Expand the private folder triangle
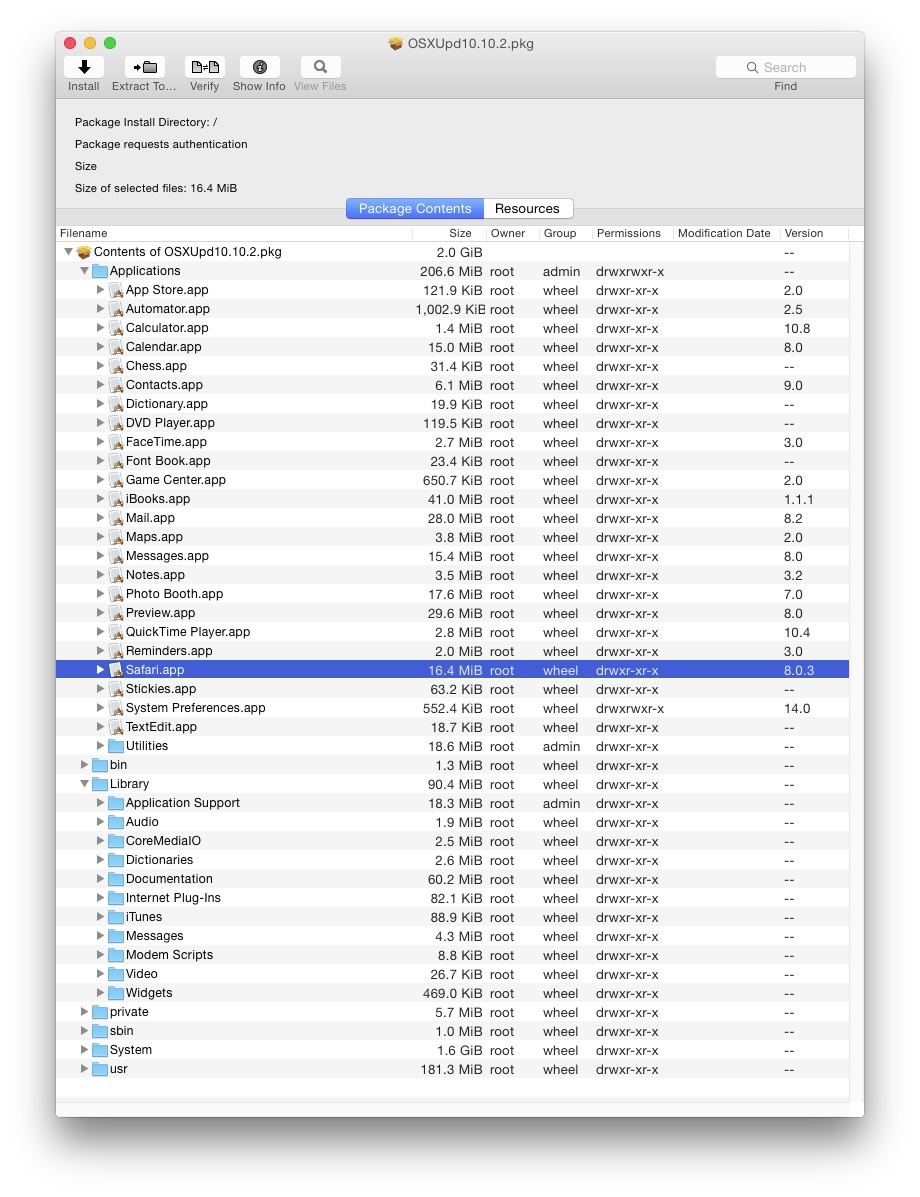 pyautogui.click(x=85, y=1011)
